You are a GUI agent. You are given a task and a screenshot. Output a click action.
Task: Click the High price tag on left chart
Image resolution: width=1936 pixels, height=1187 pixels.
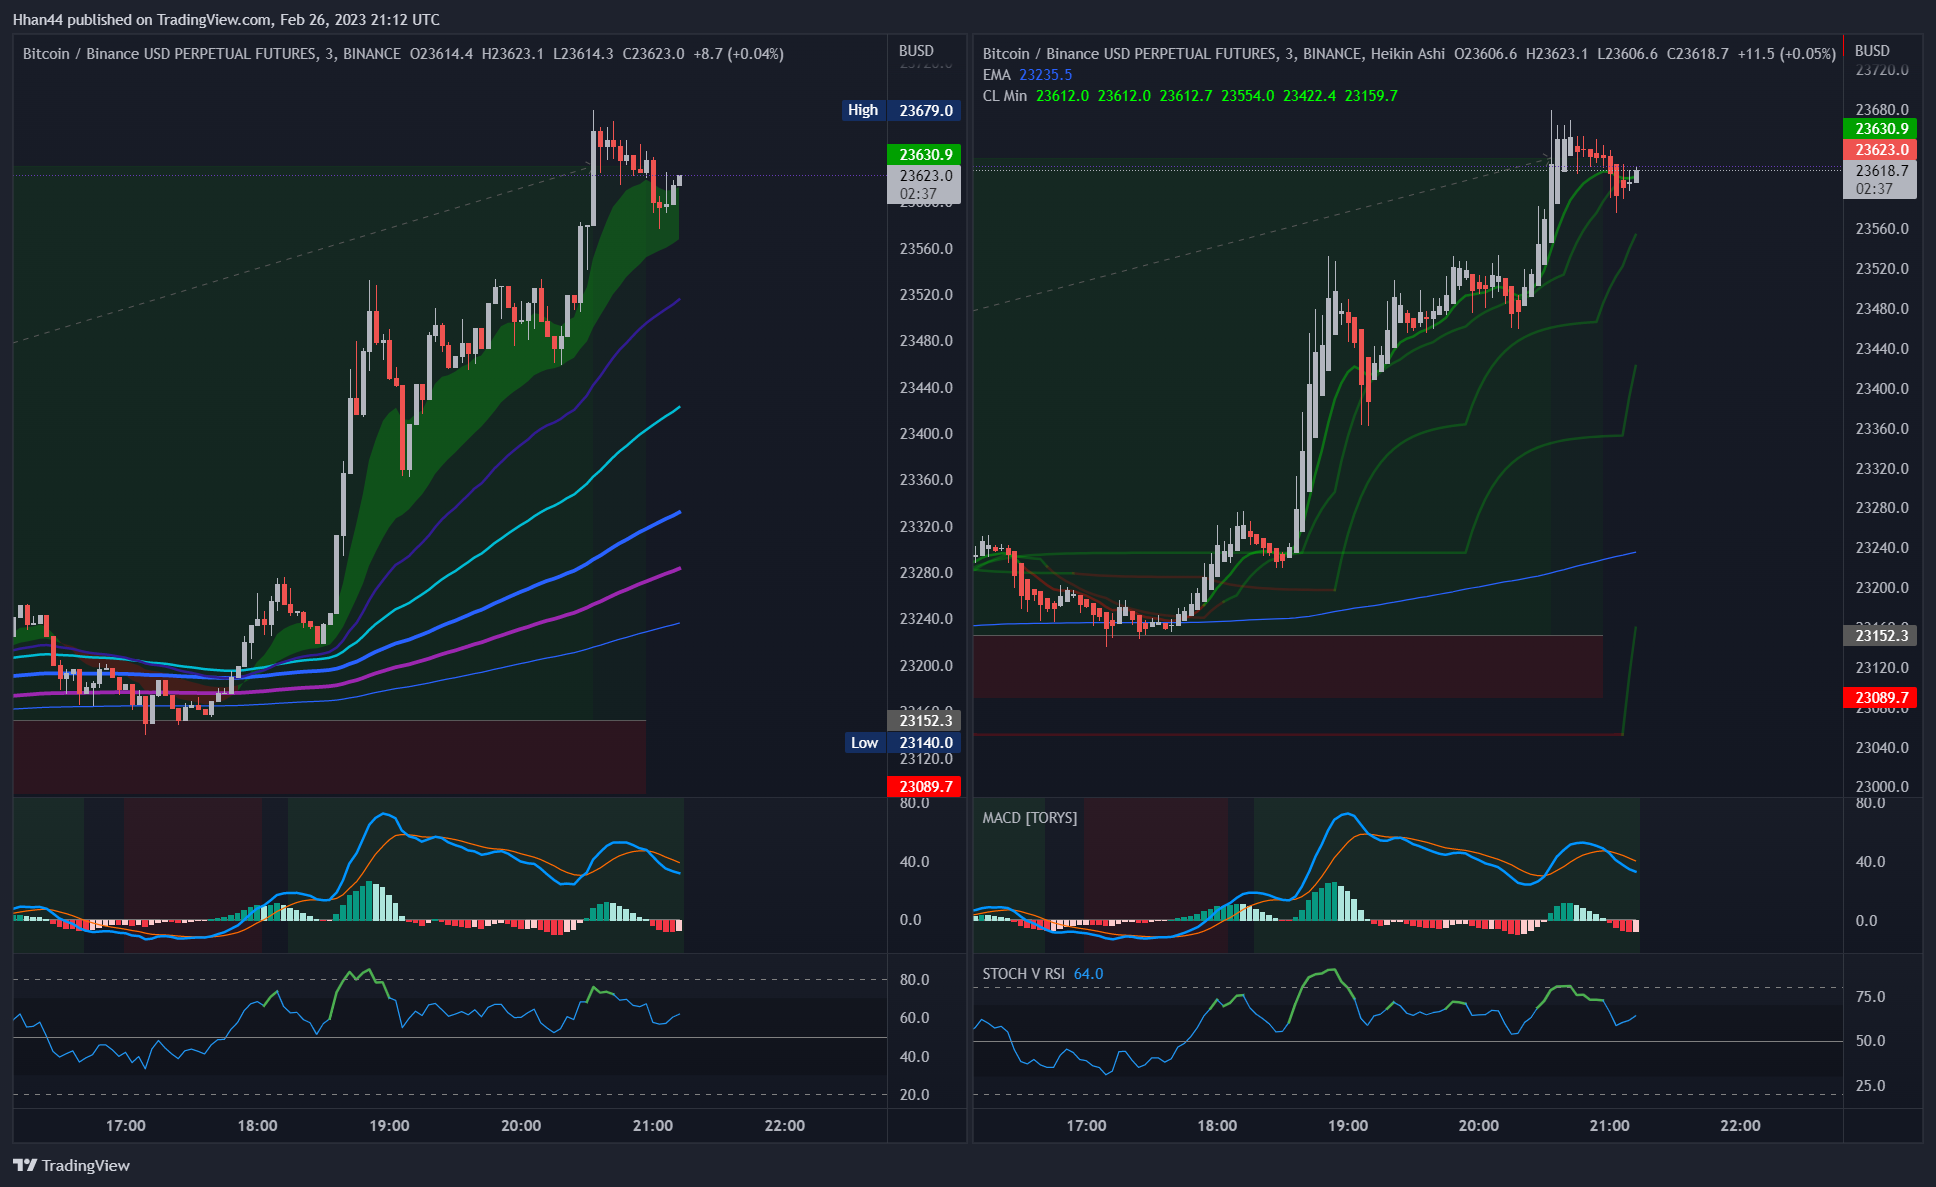863,110
